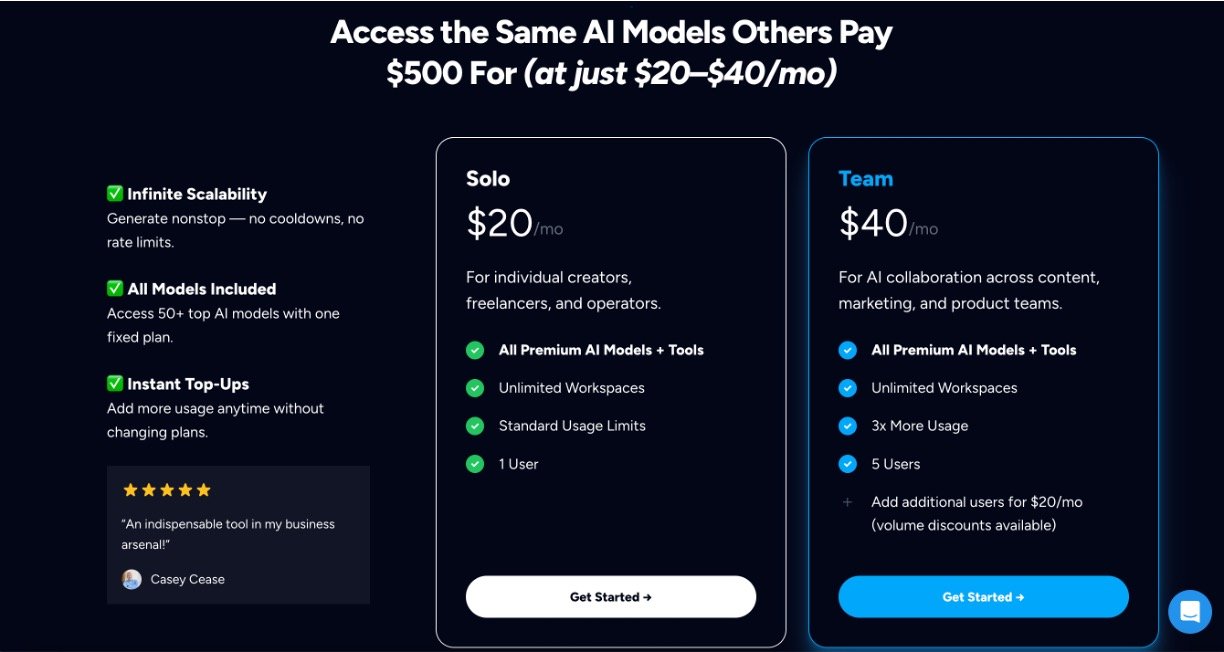Click the Infinite Scalability green checkmark icon
Viewport: 1224px width, 652px height.
tap(115, 194)
